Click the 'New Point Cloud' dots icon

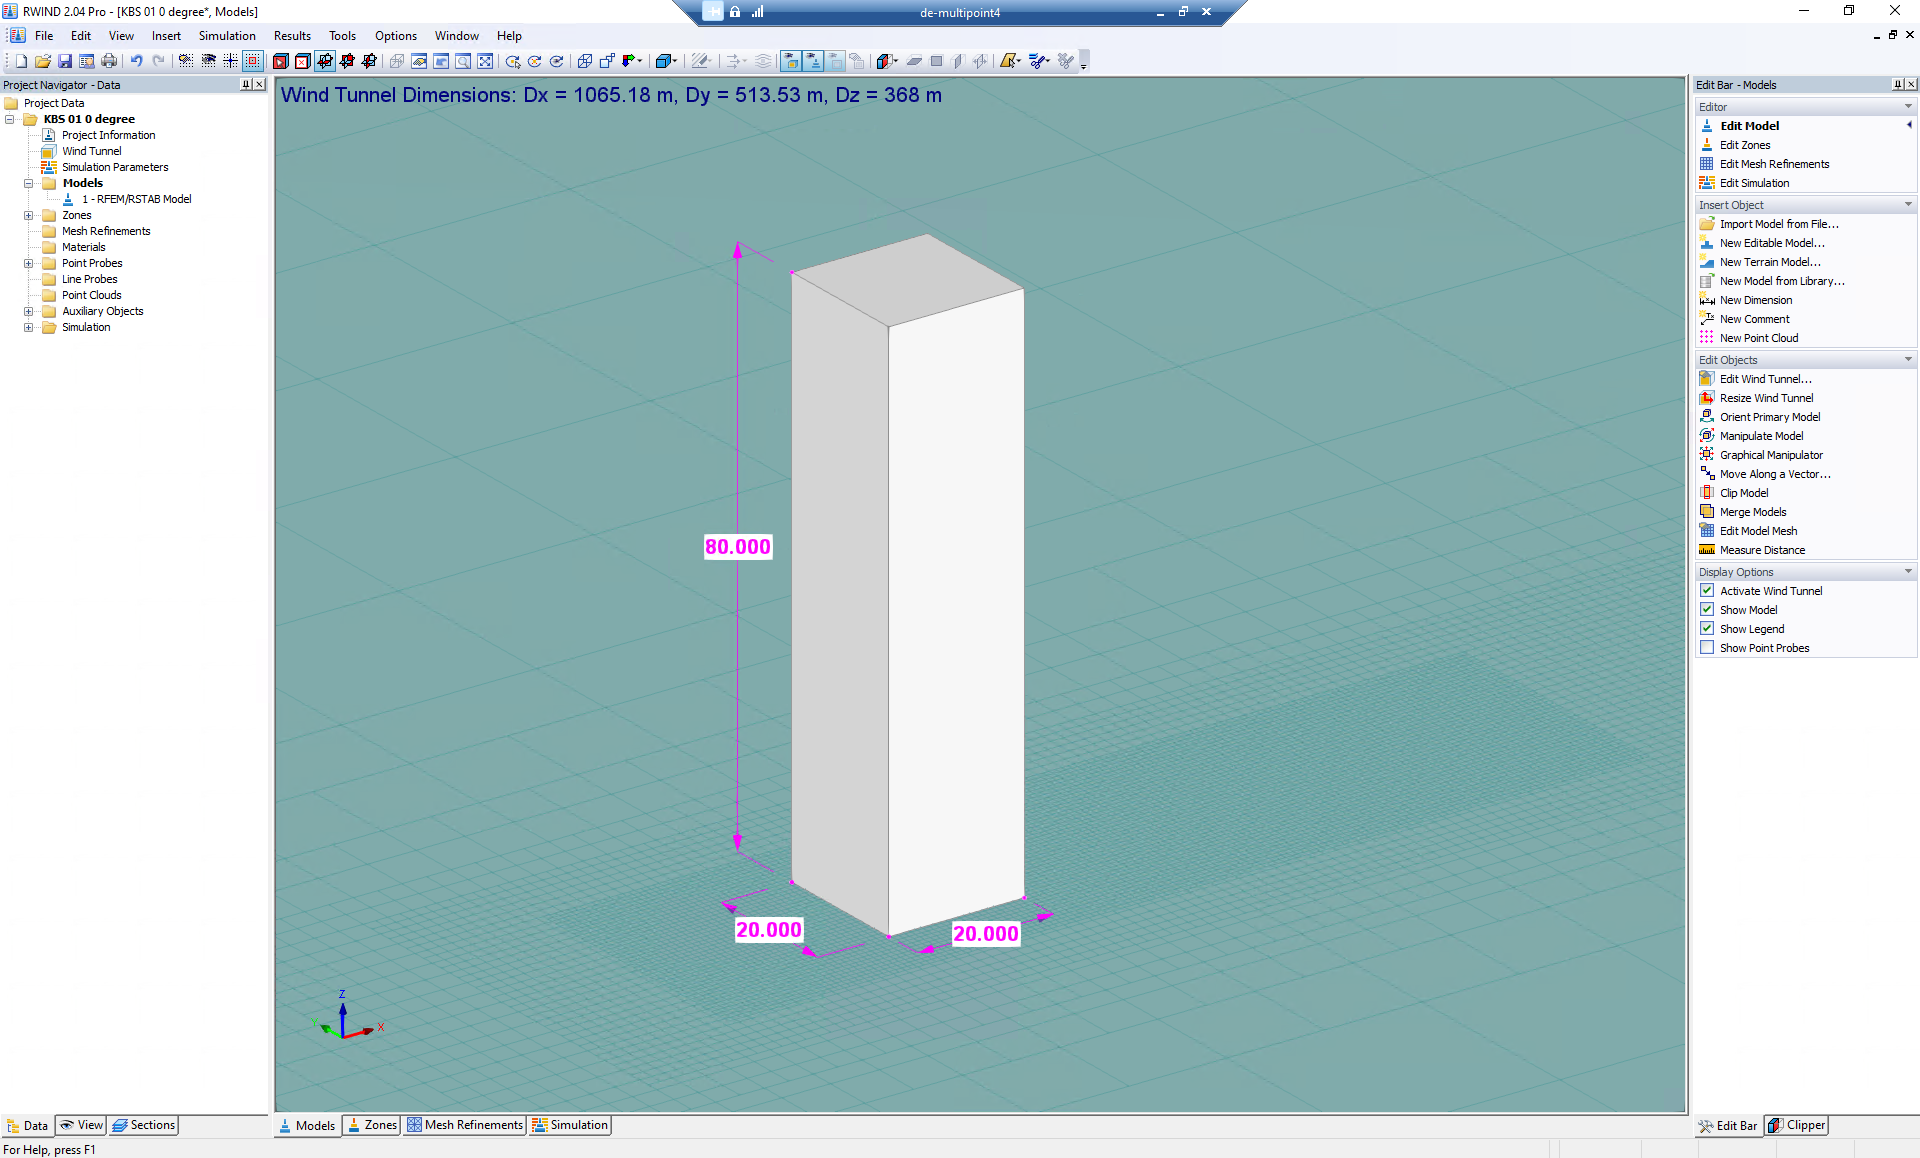coord(1707,338)
